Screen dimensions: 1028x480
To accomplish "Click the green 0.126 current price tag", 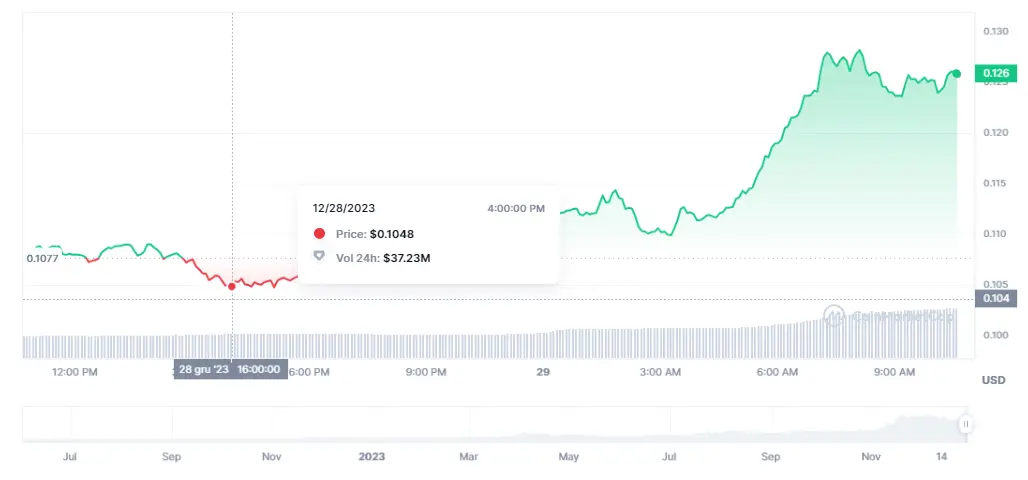I will [x=996, y=73].
